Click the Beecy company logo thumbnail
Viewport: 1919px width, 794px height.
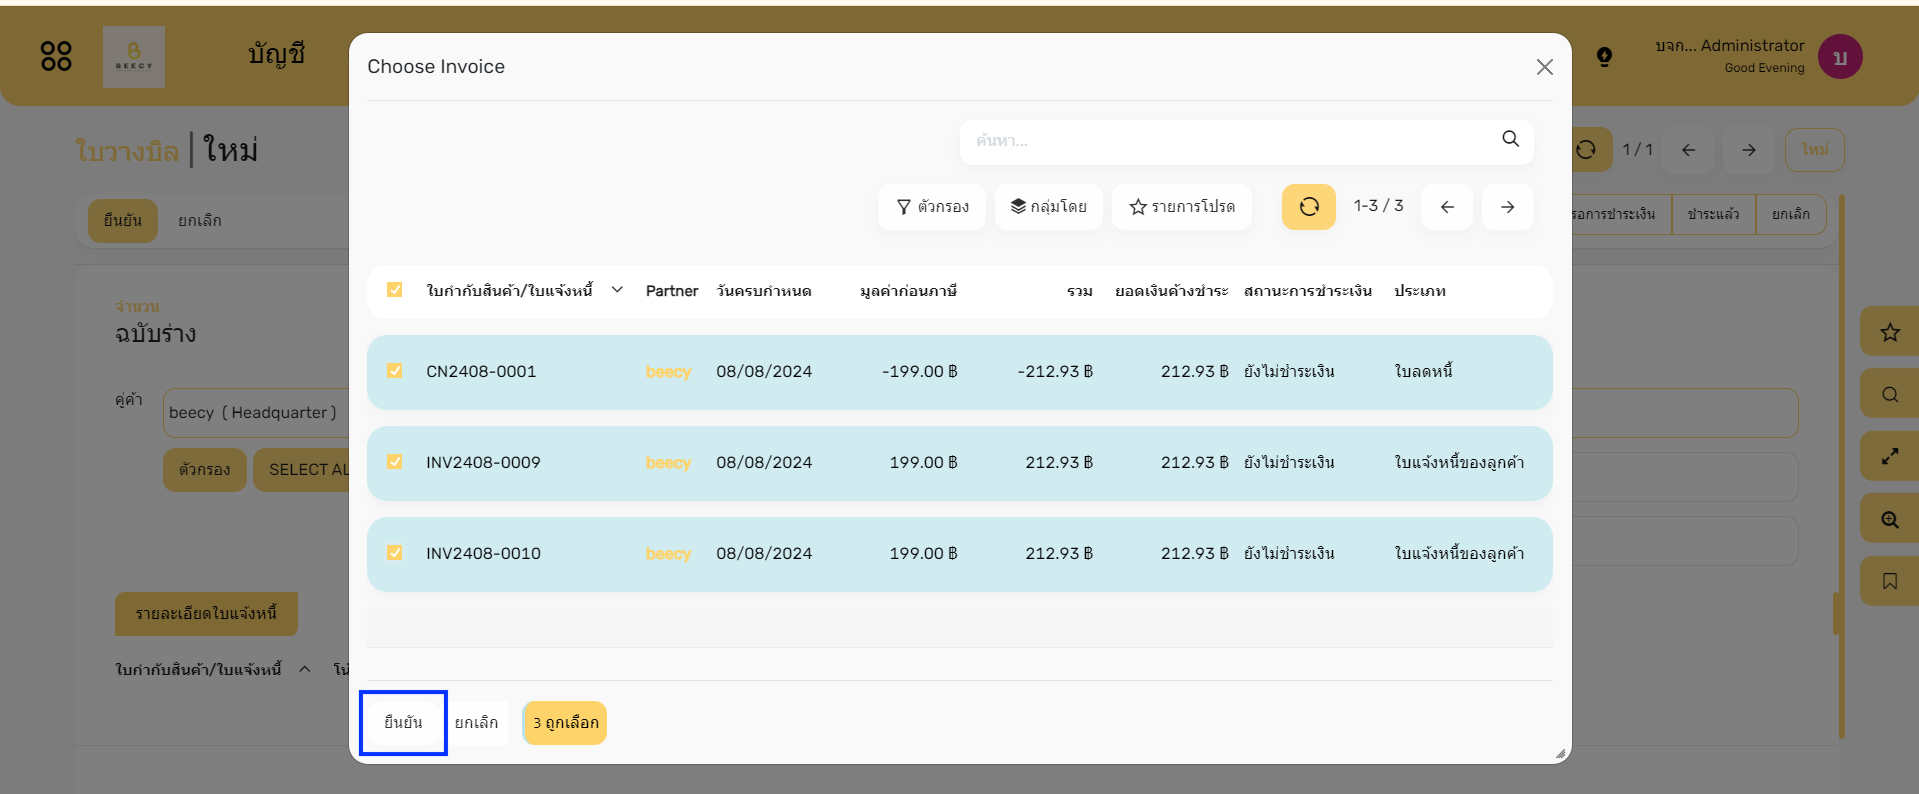tap(134, 57)
